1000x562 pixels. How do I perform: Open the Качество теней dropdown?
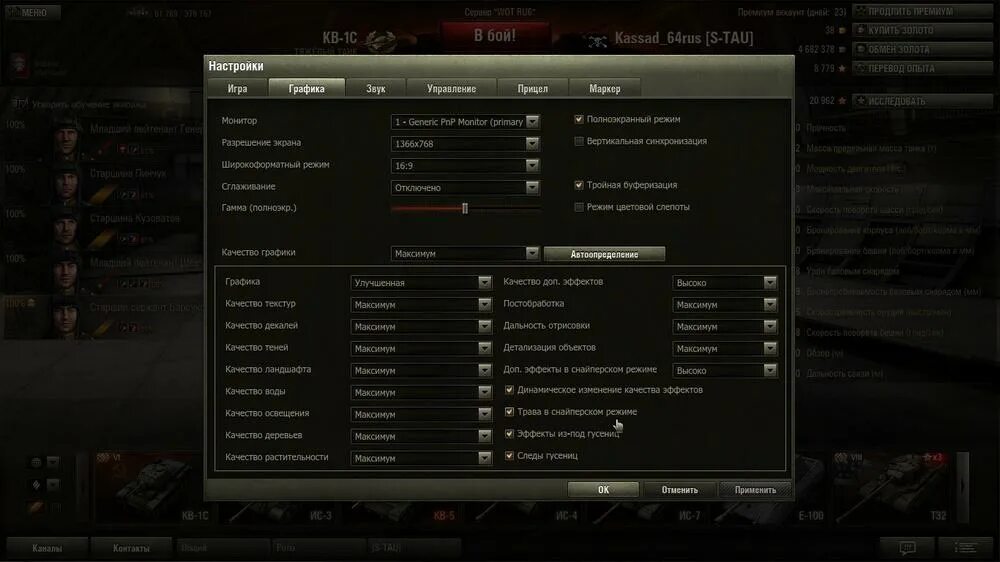tap(421, 348)
